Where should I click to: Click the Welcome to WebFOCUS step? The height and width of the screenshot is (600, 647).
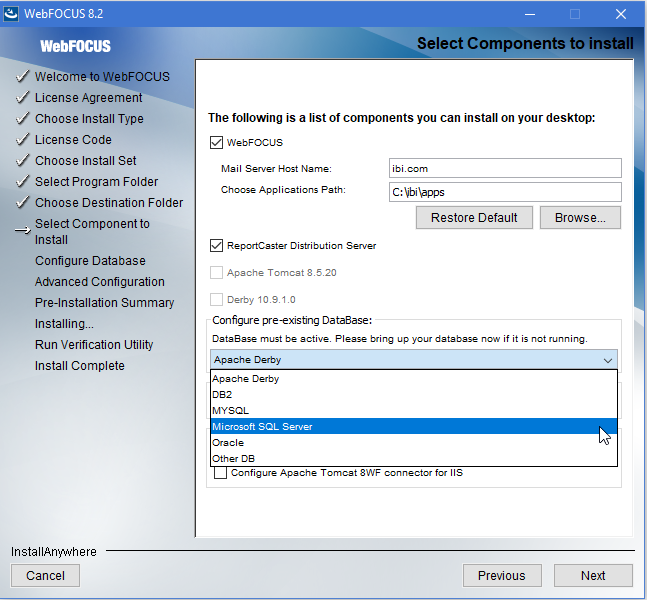[102, 77]
